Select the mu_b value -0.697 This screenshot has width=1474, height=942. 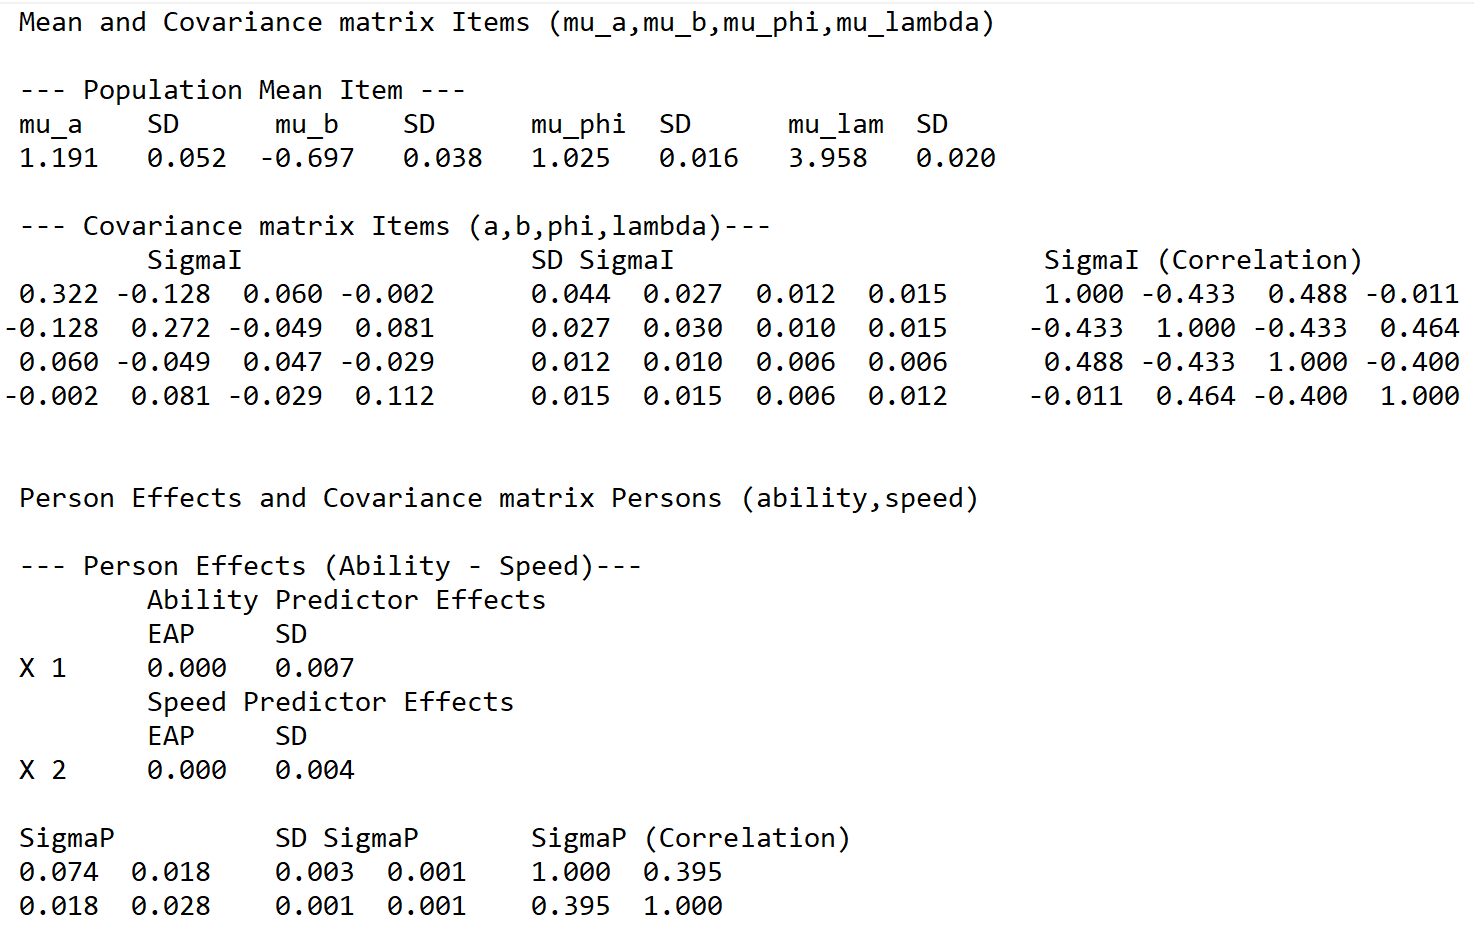[307, 158]
